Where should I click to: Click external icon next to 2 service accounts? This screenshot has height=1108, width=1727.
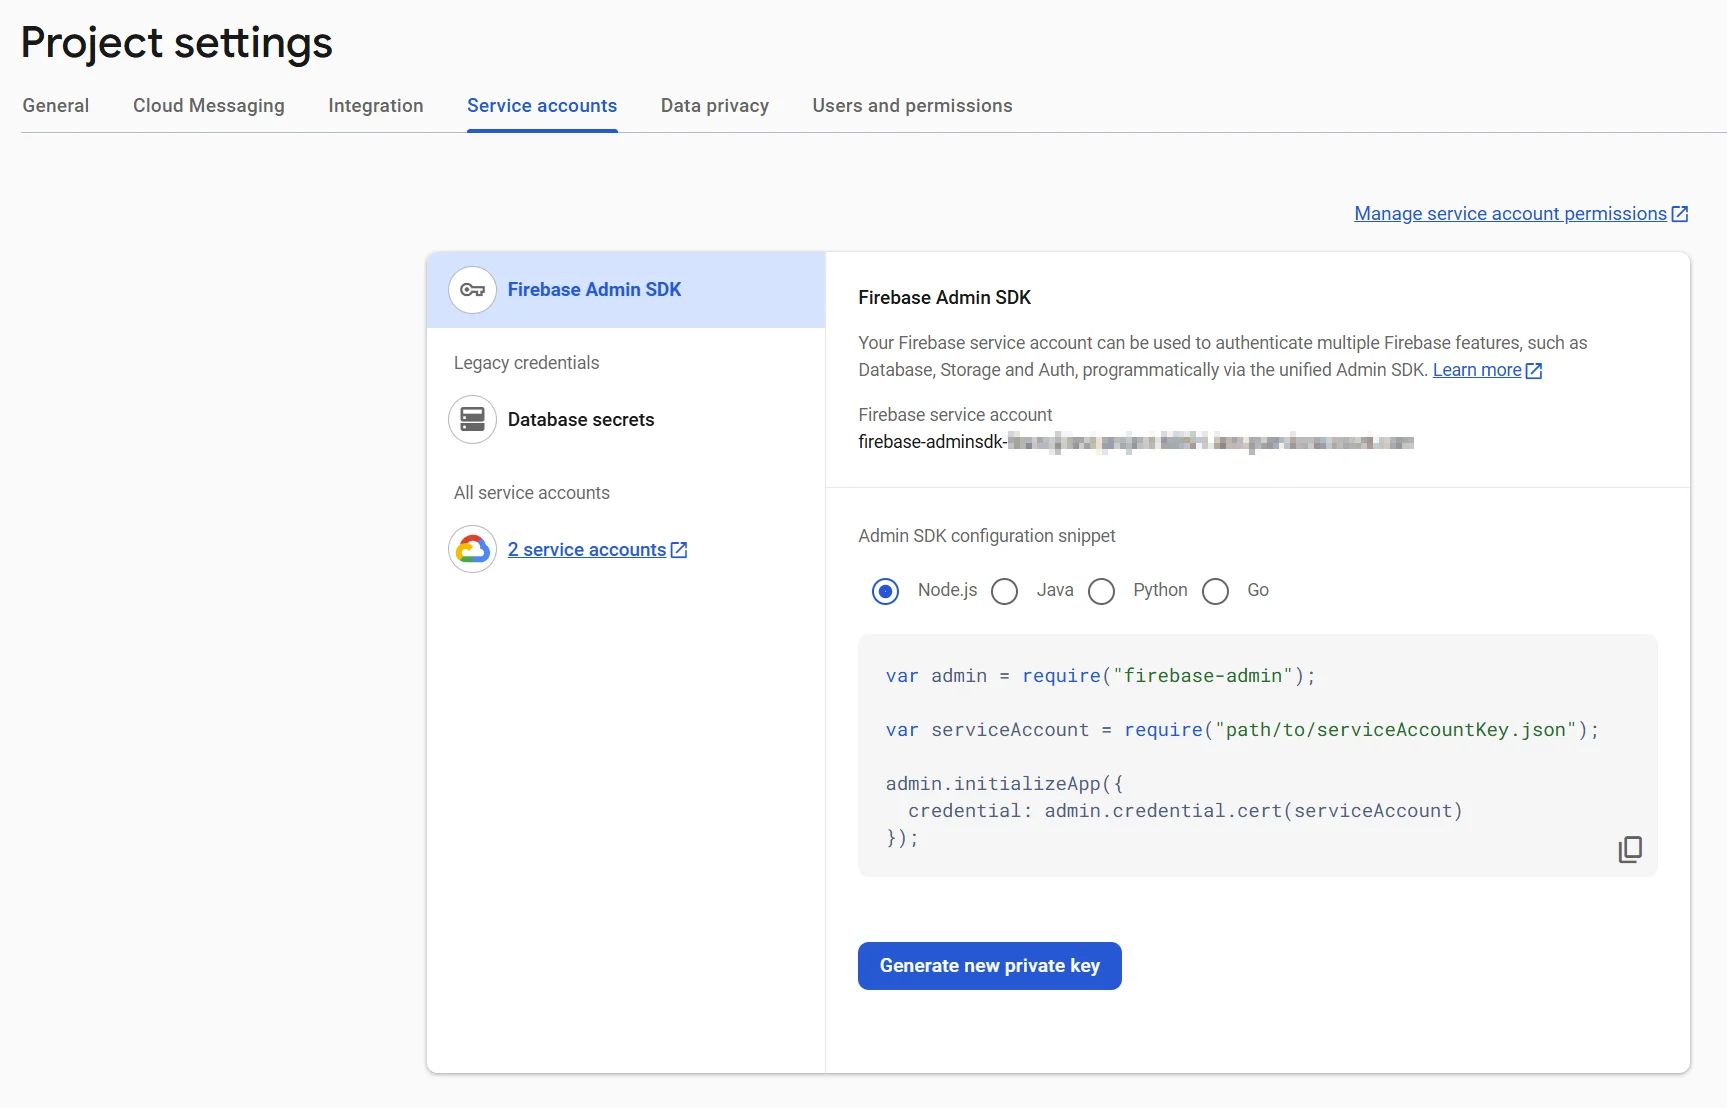click(679, 550)
